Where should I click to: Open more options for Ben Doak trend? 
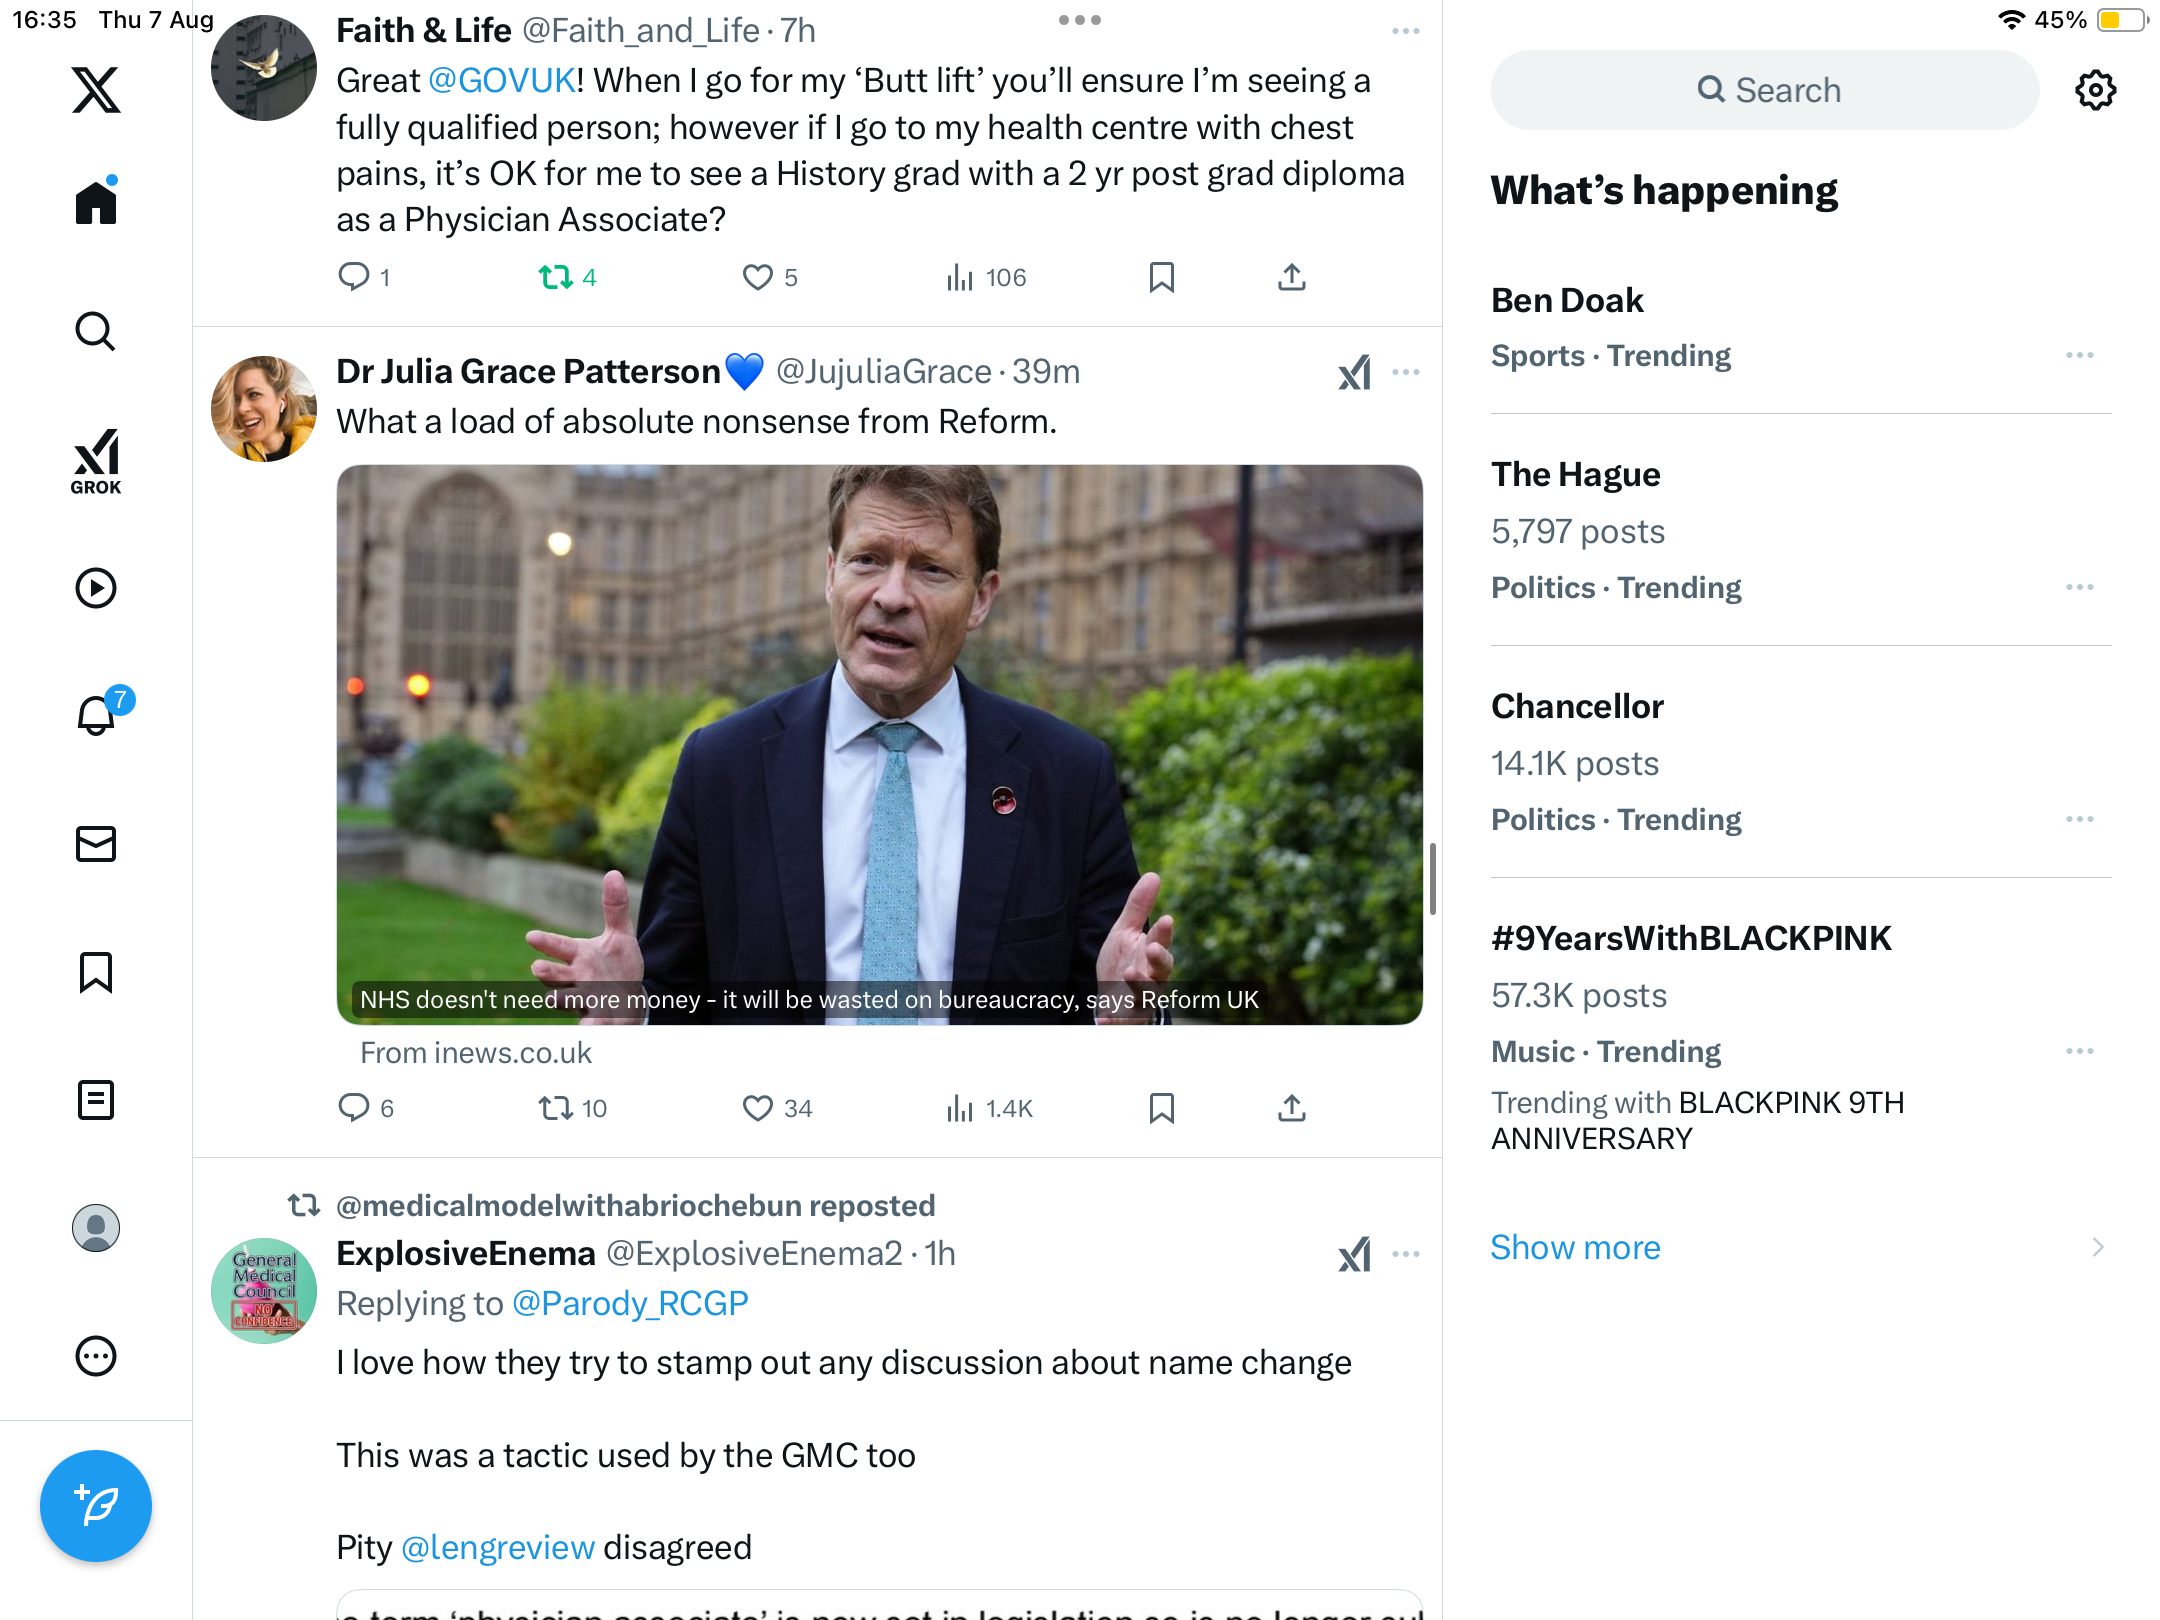2079,355
